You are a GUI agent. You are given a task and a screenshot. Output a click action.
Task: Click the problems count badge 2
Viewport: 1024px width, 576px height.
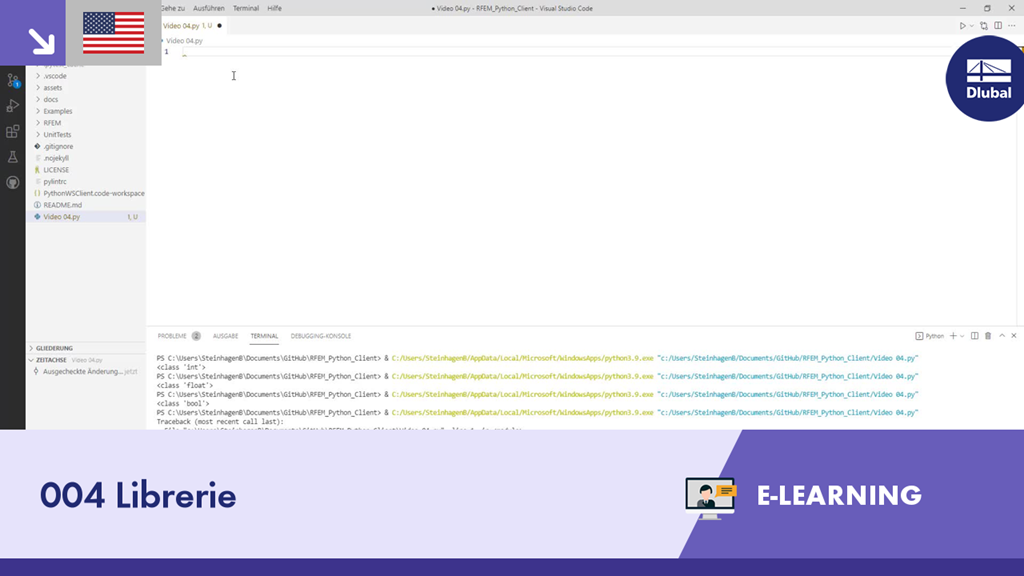(196, 336)
